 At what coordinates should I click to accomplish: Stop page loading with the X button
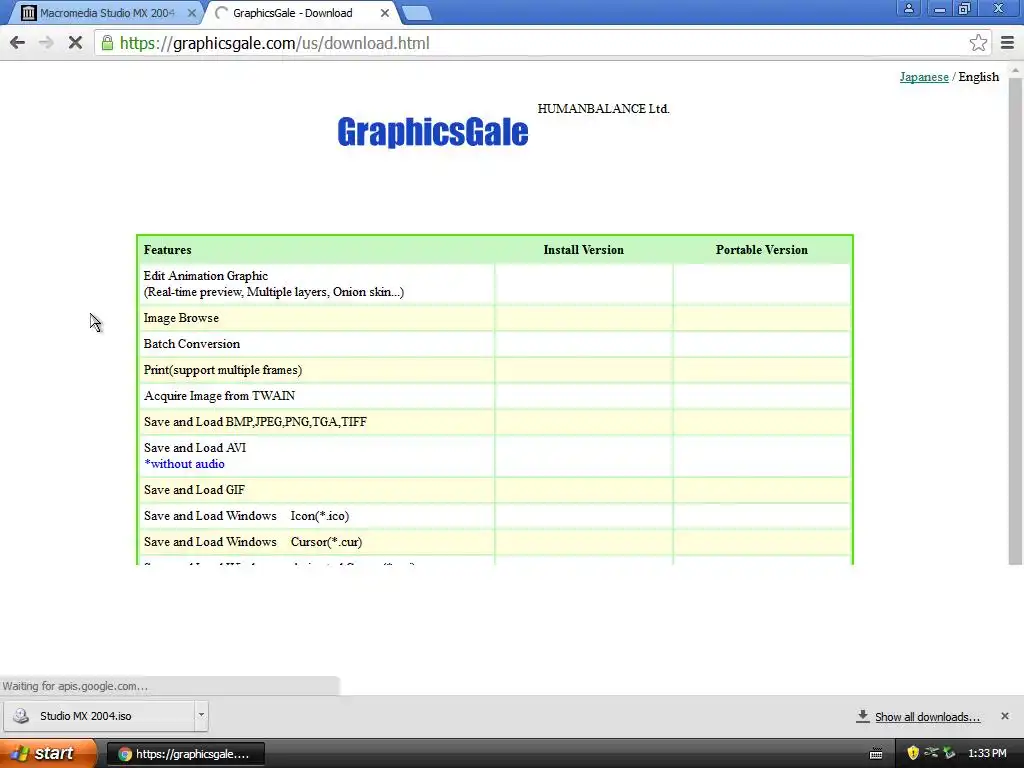point(75,43)
